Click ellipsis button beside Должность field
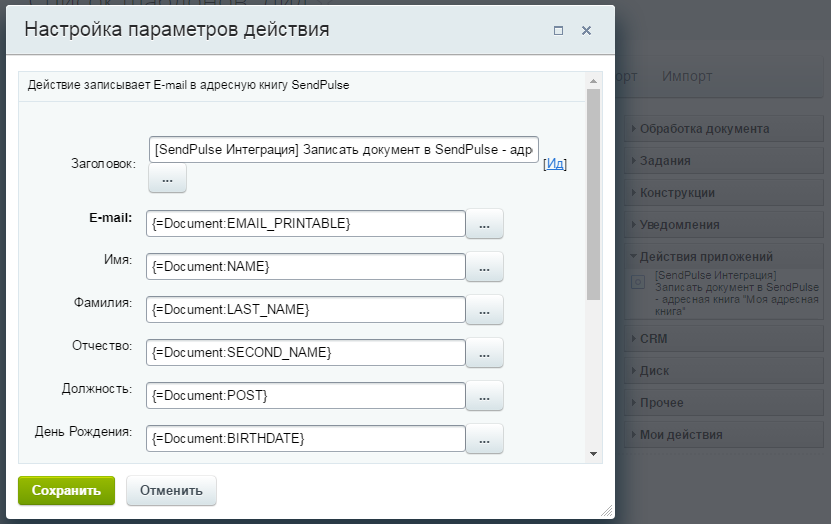The image size is (831, 524). tap(484, 396)
